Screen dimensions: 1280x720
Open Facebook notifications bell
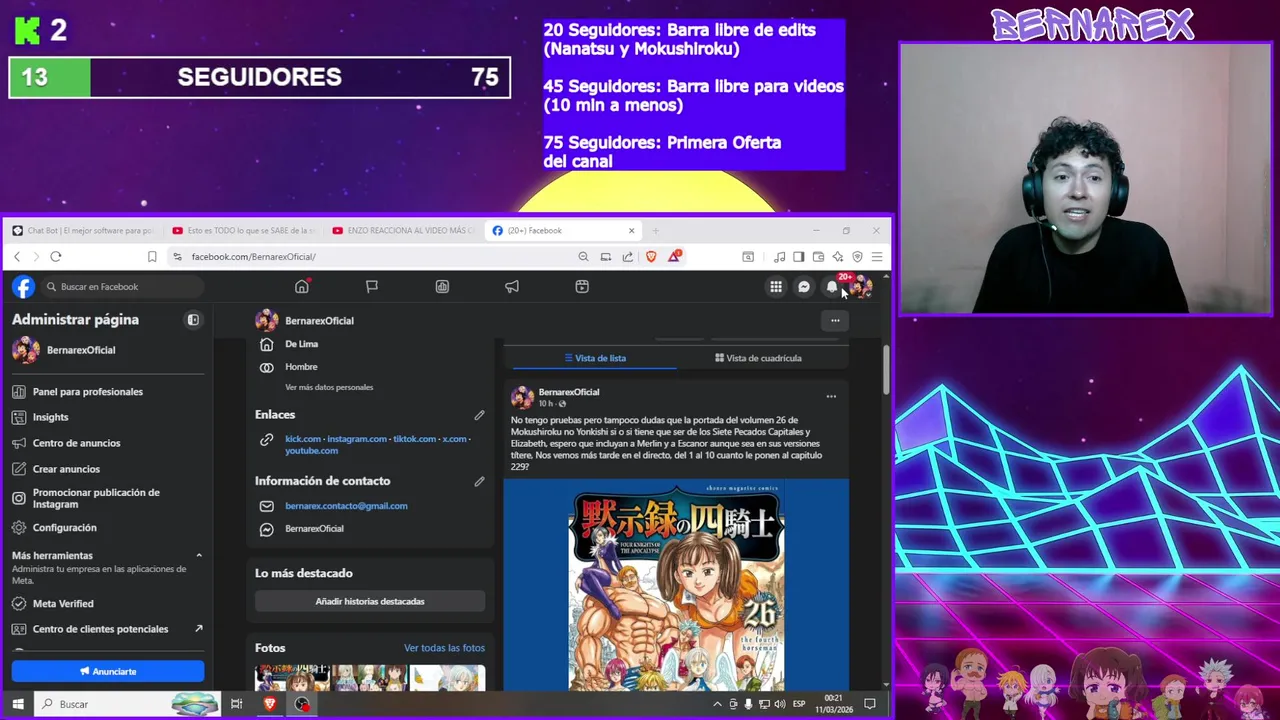pyautogui.click(x=832, y=287)
